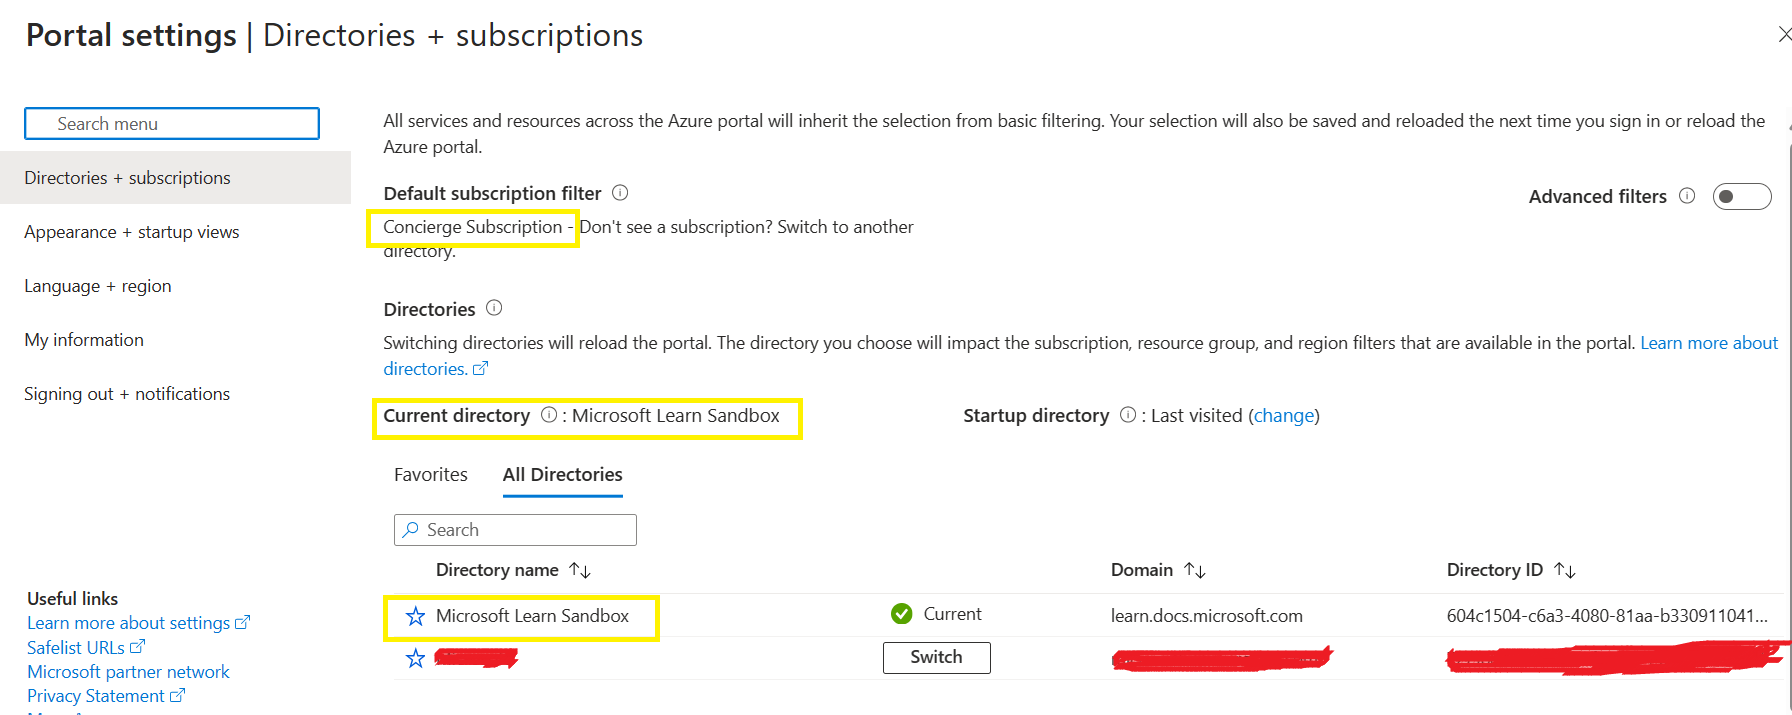Screen dimensions: 1792x715
Task: Click the Switch button for the second directory
Action: 936,657
